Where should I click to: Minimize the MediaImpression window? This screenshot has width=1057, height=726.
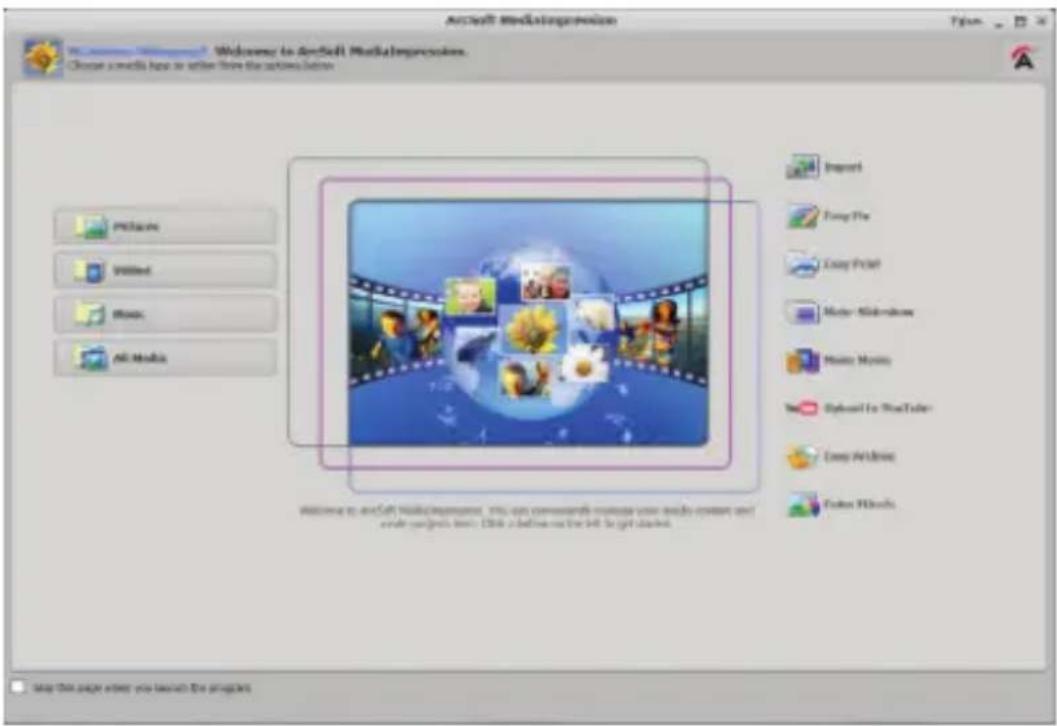point(998,23)
